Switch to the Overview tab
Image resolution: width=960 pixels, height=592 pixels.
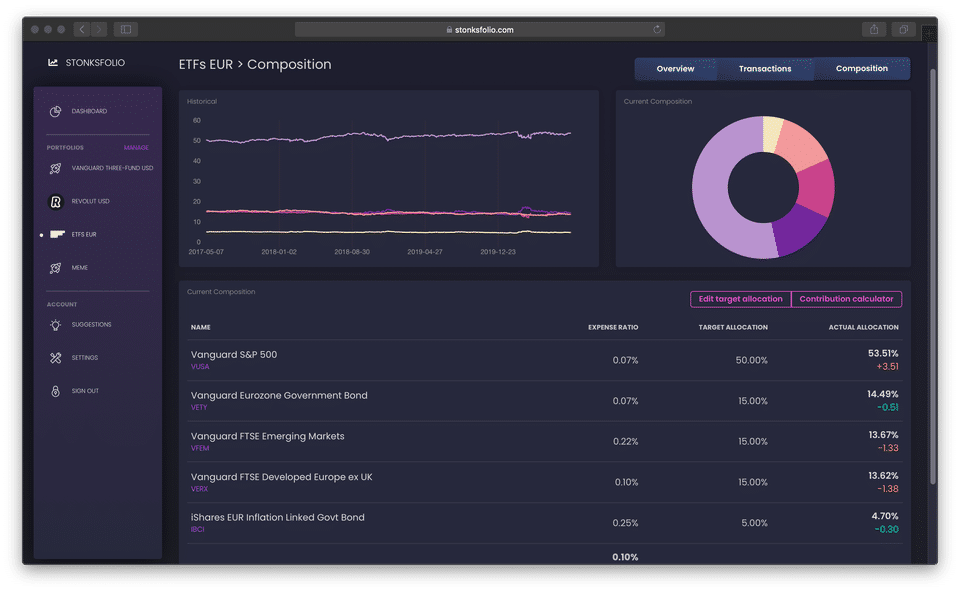pos(675,69)
